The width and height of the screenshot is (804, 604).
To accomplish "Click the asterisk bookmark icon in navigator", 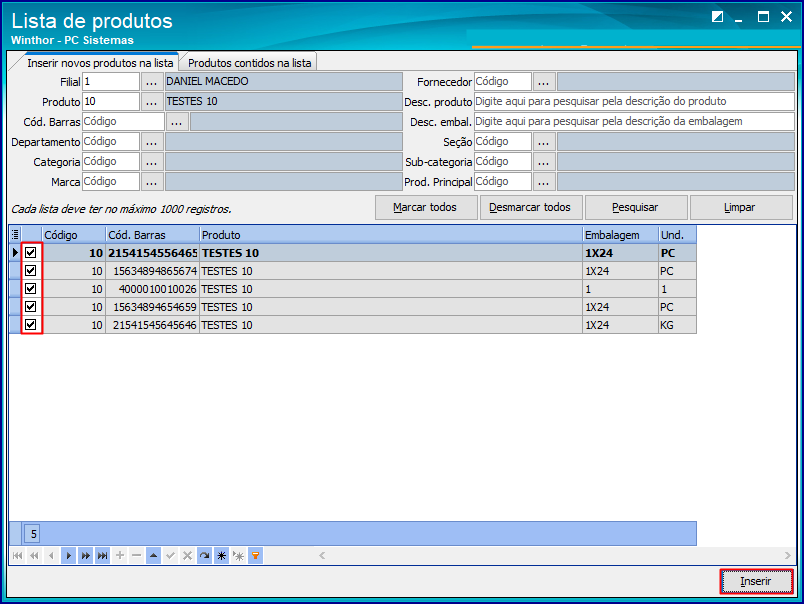I will coord(222,555).
